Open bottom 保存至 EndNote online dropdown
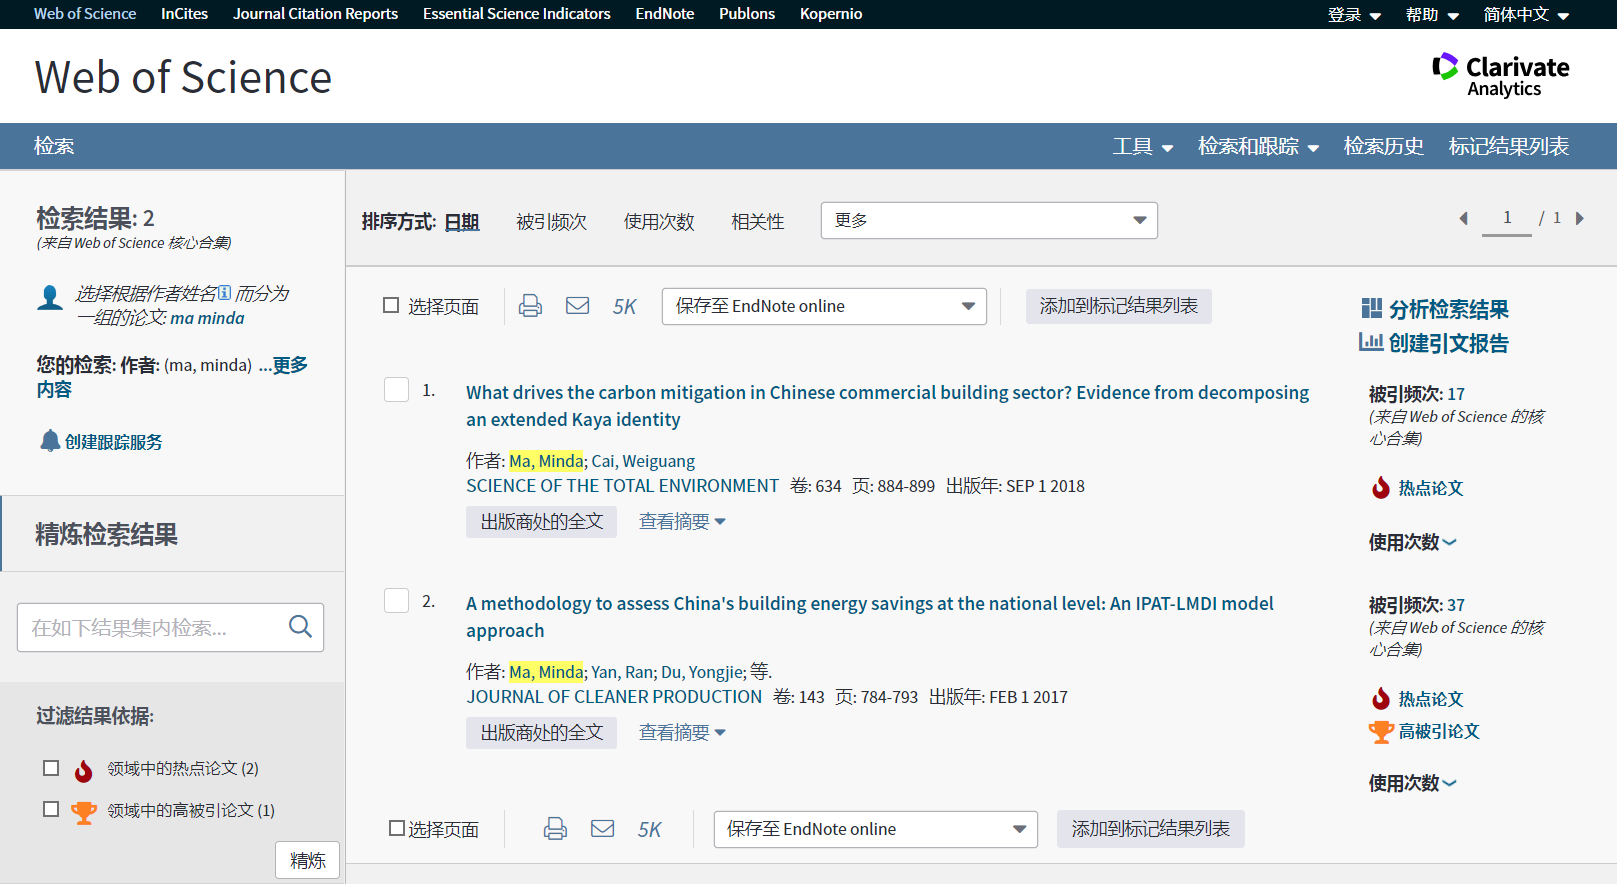Screen dimensions: 1617x884 [876, 829]
